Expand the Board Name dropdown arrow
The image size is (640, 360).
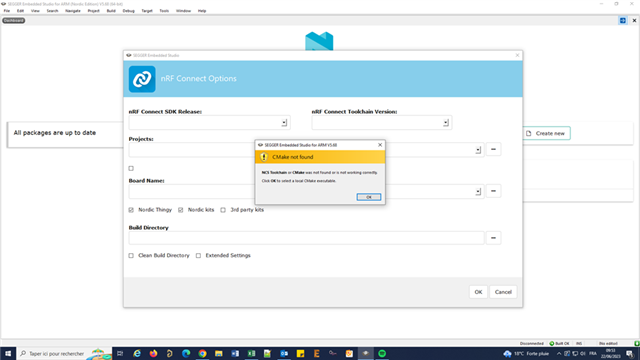pos(478,191)
